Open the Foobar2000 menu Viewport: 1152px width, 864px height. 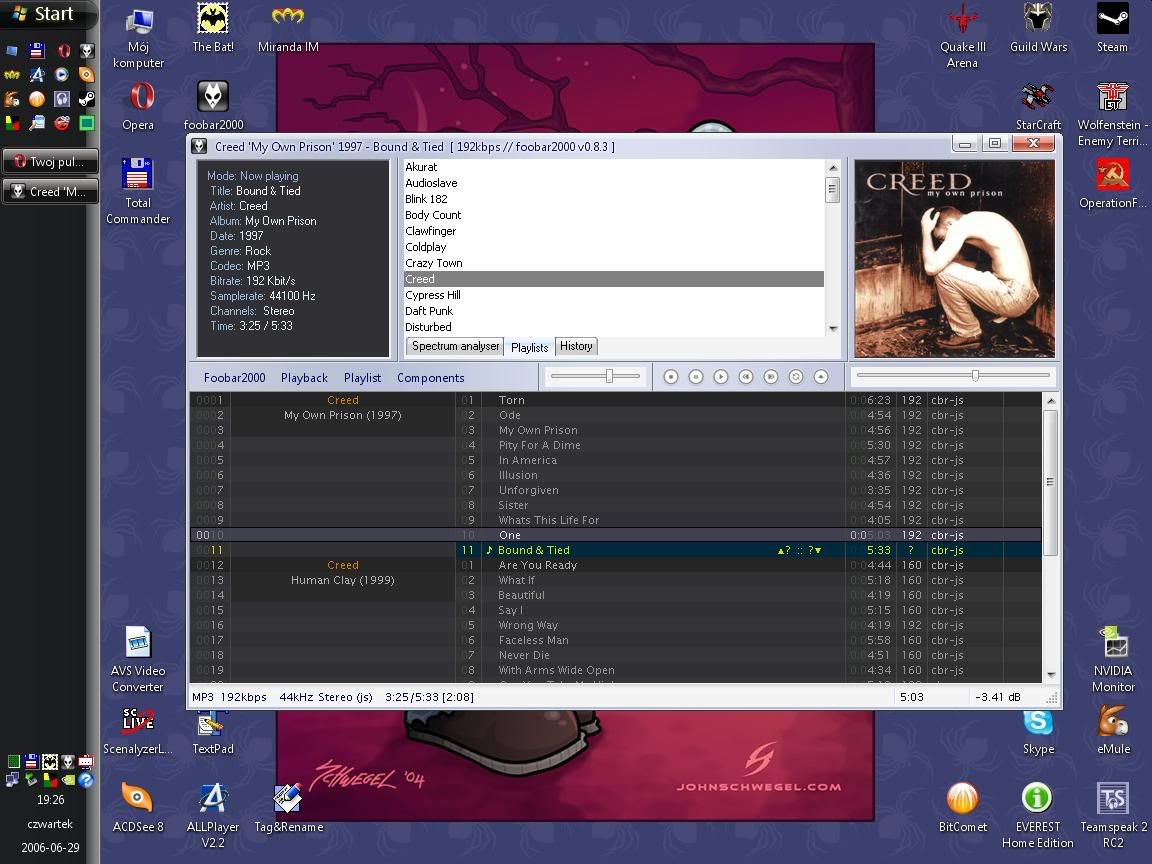tap(234, 378)
